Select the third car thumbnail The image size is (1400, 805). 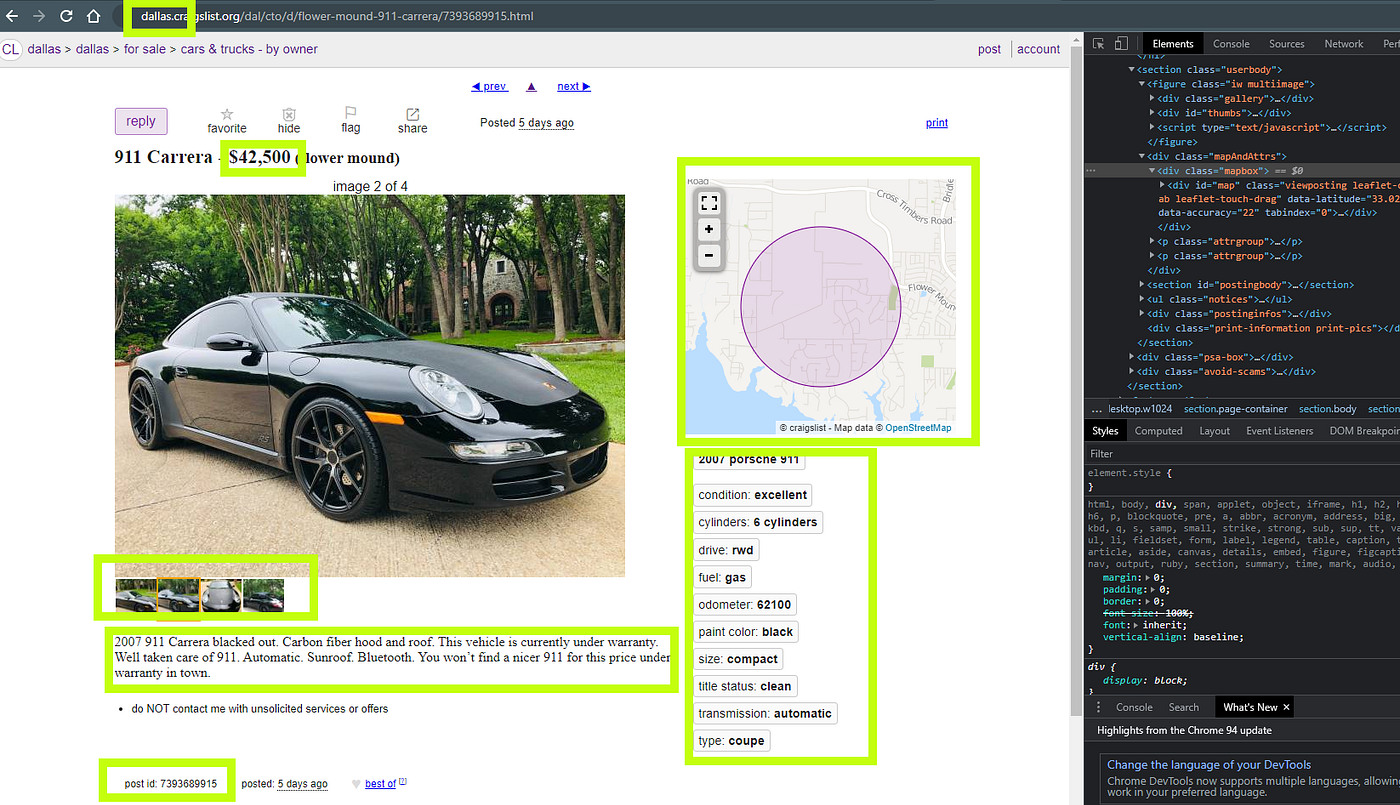(221, 595)
